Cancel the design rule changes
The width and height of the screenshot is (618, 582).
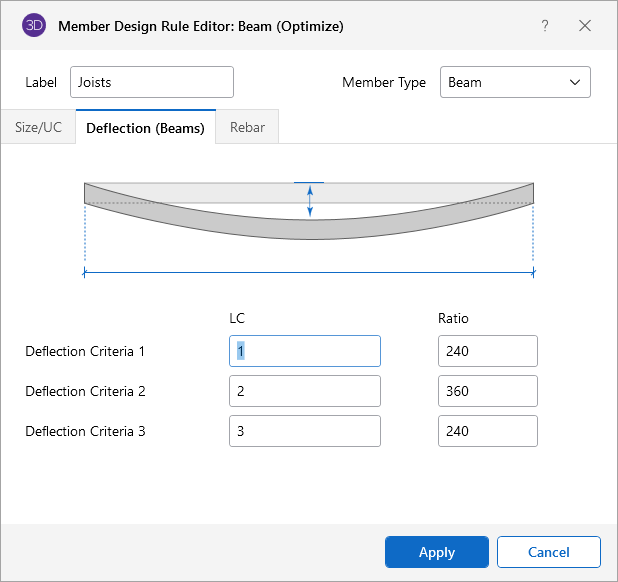pyautogui.click(x=549, y=552)
